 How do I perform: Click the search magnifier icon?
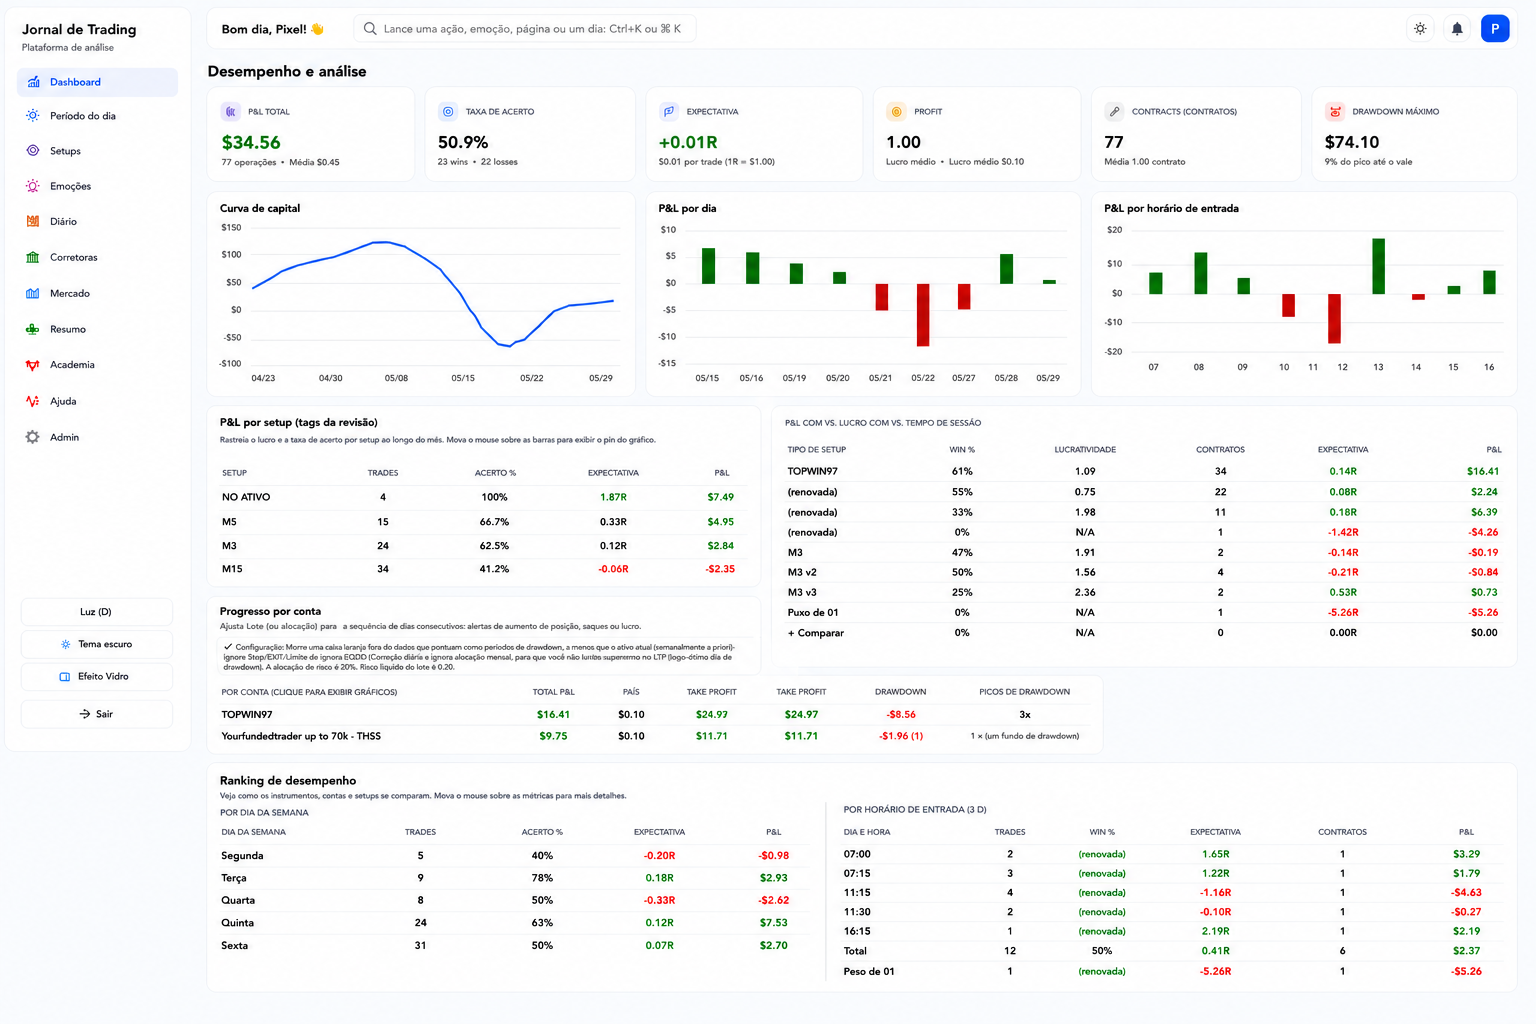pos(370,29)
